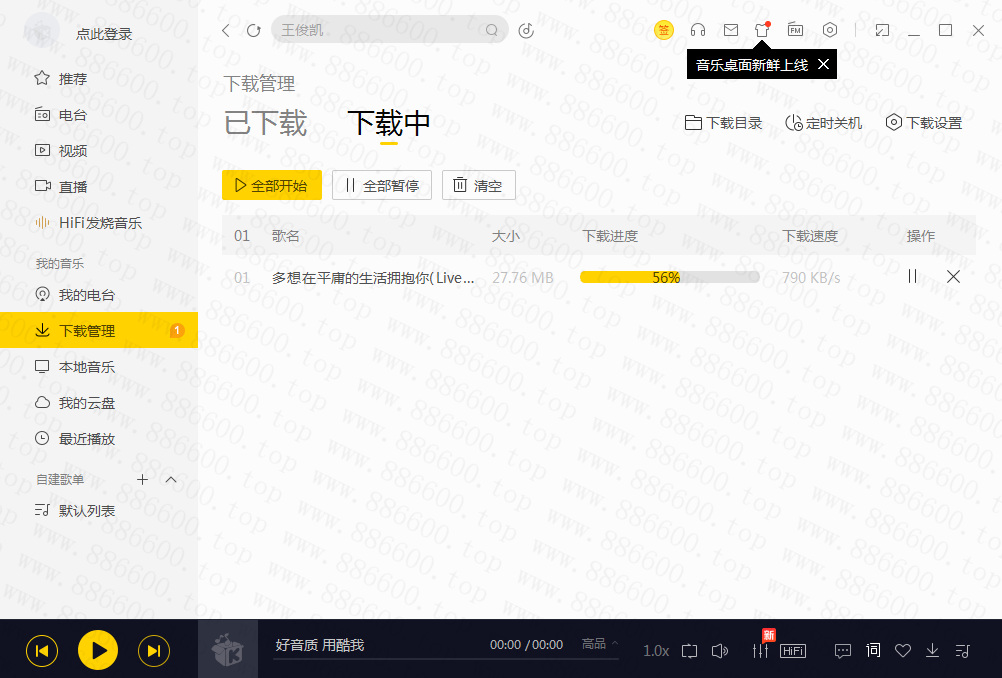Favorite the song with heart icon
Image resolution: width=1002 pixels, height=678 pixels.
pyautogui.click(x=903, y=651)
